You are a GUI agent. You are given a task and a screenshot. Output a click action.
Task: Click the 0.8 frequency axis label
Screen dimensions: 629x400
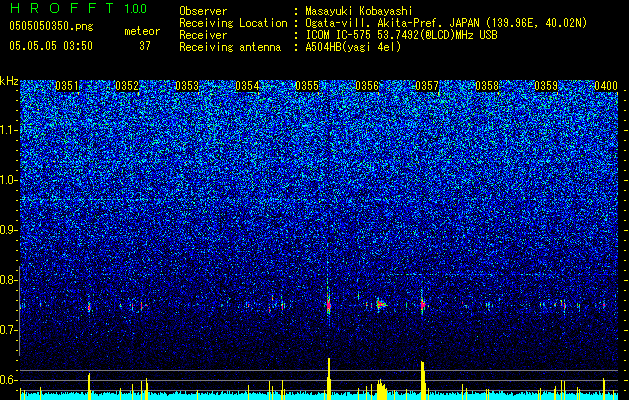[8, 280]
